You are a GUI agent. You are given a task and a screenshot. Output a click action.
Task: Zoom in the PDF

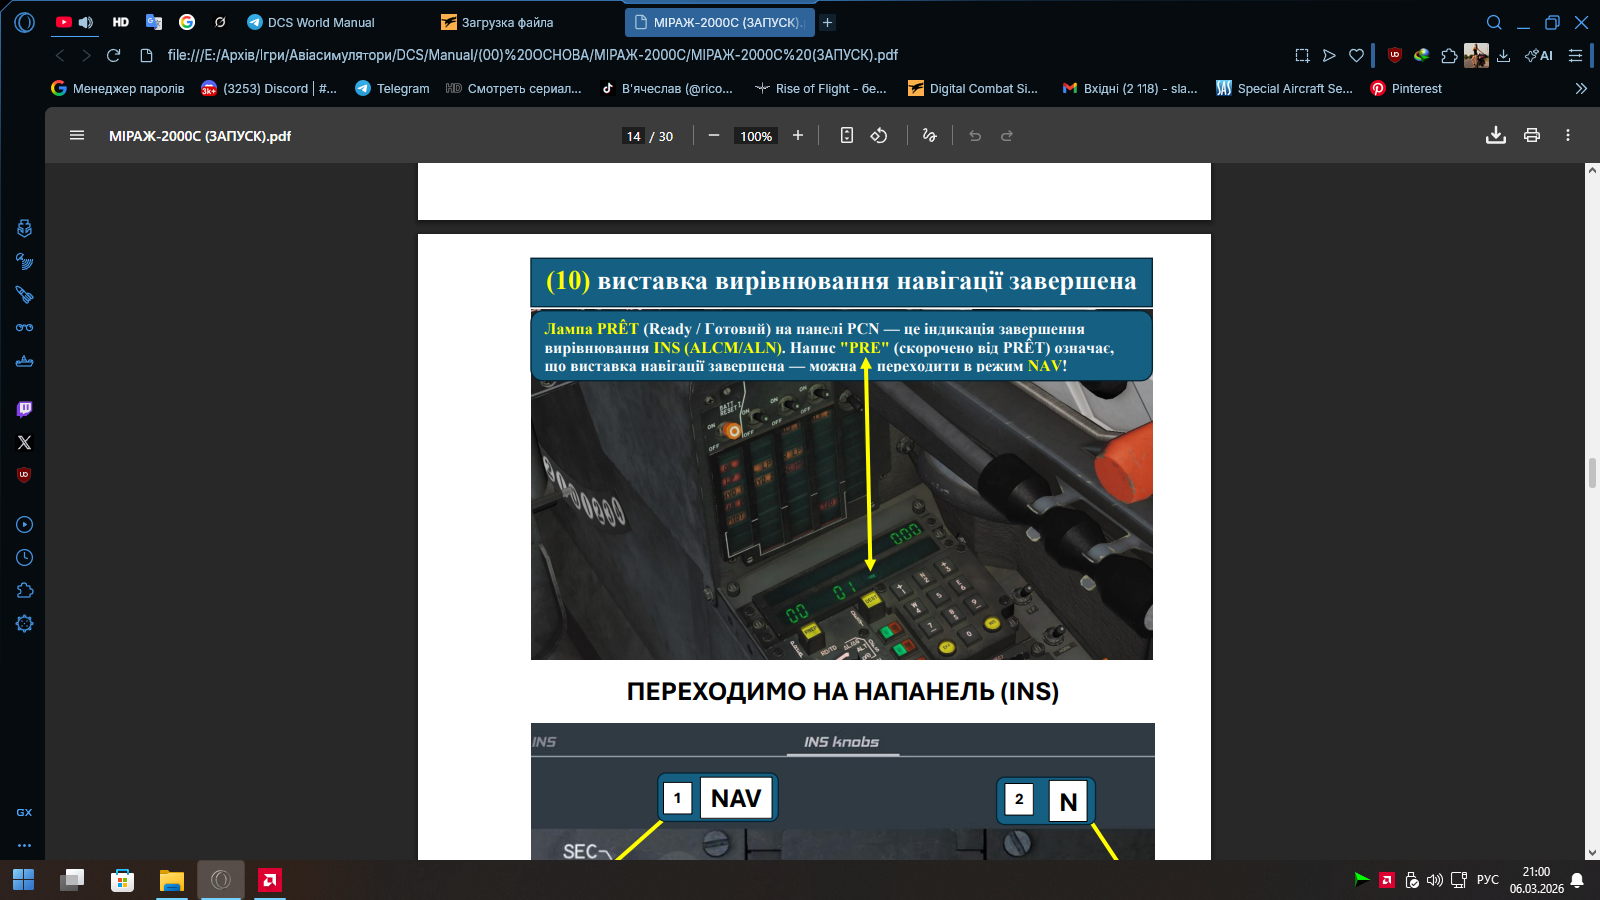[797, 136]
